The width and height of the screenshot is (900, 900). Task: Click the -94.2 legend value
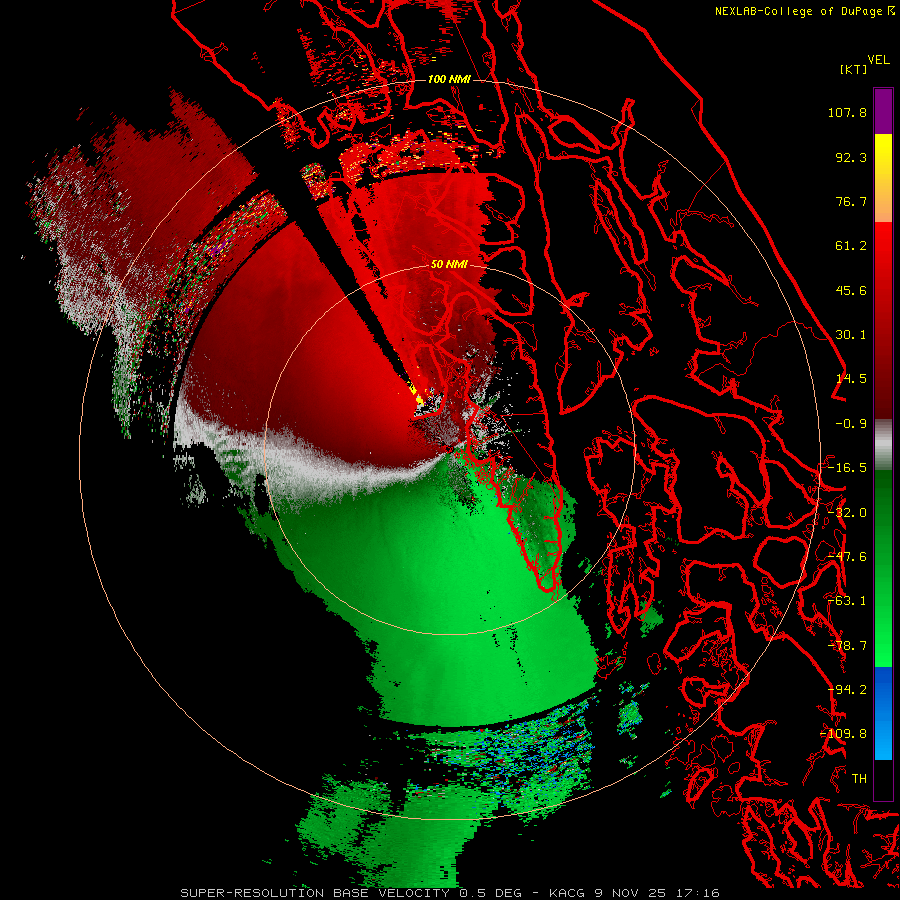(847, 690)
